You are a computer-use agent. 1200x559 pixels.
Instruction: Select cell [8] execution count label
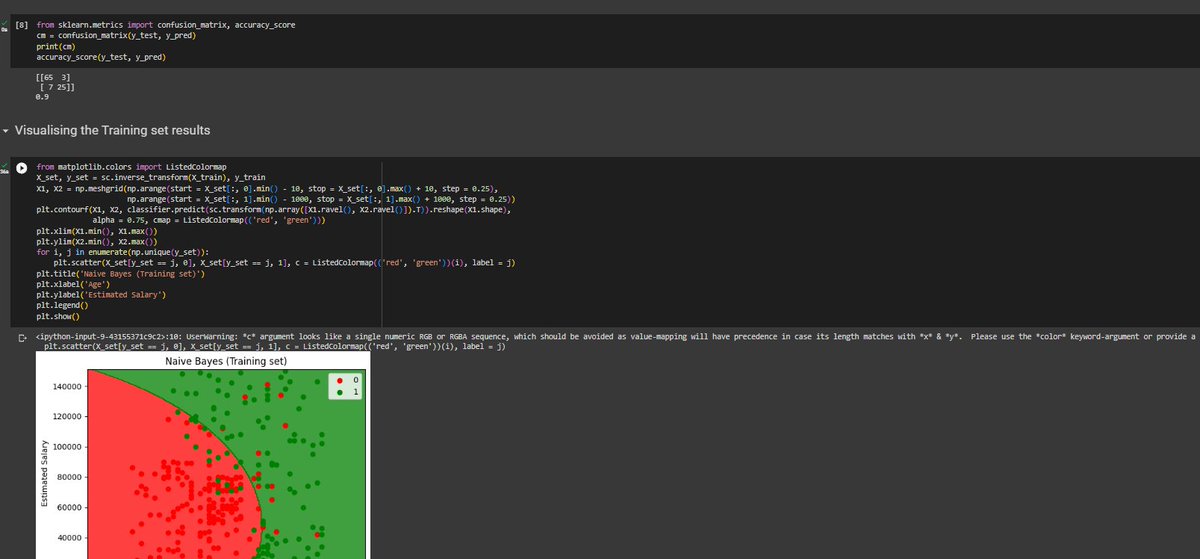click(x=21, y=24)
